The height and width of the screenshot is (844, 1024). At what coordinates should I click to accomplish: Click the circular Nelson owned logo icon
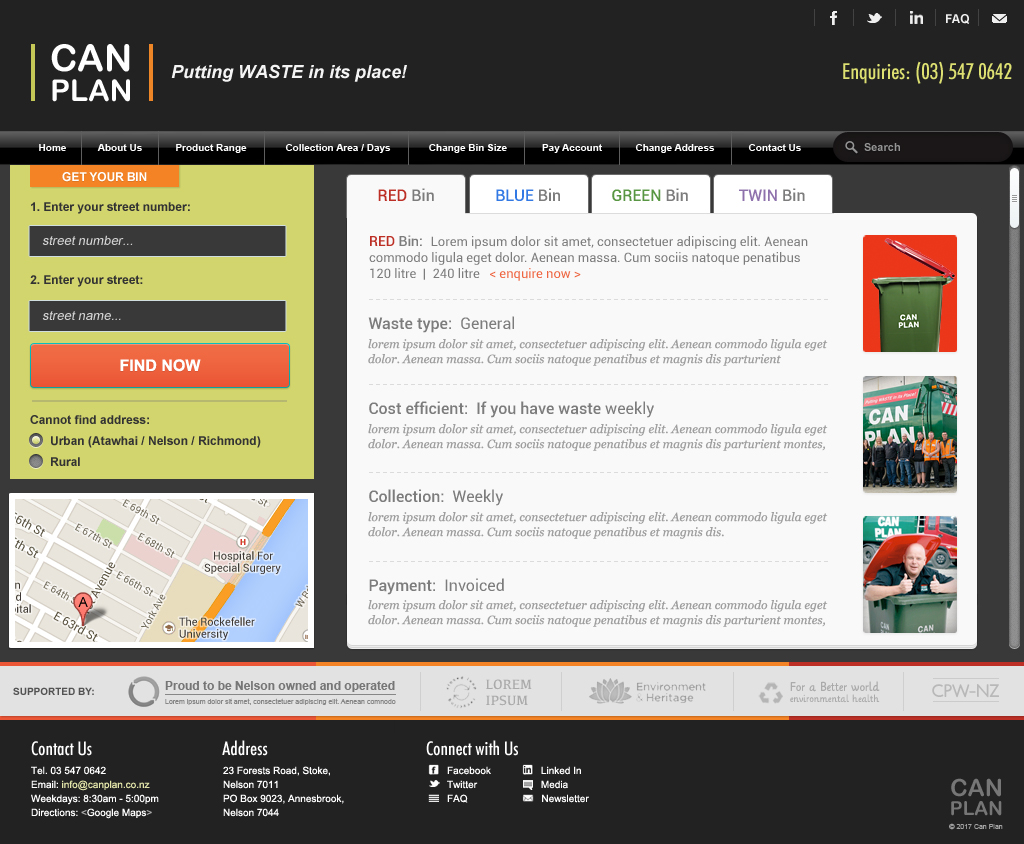pos(144,691)
